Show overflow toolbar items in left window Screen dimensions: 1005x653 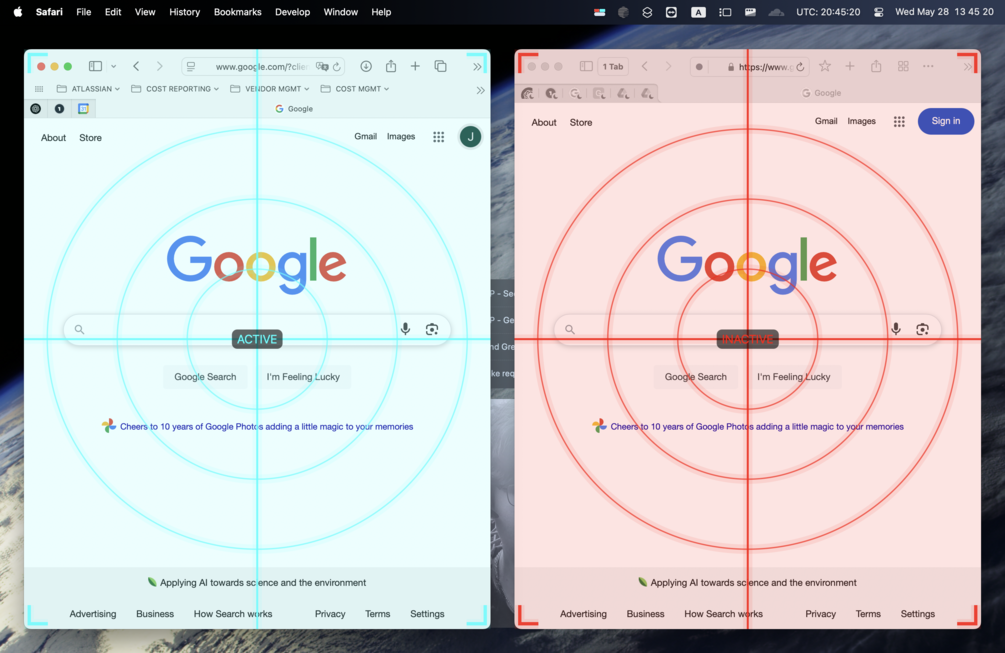point(477,67)
